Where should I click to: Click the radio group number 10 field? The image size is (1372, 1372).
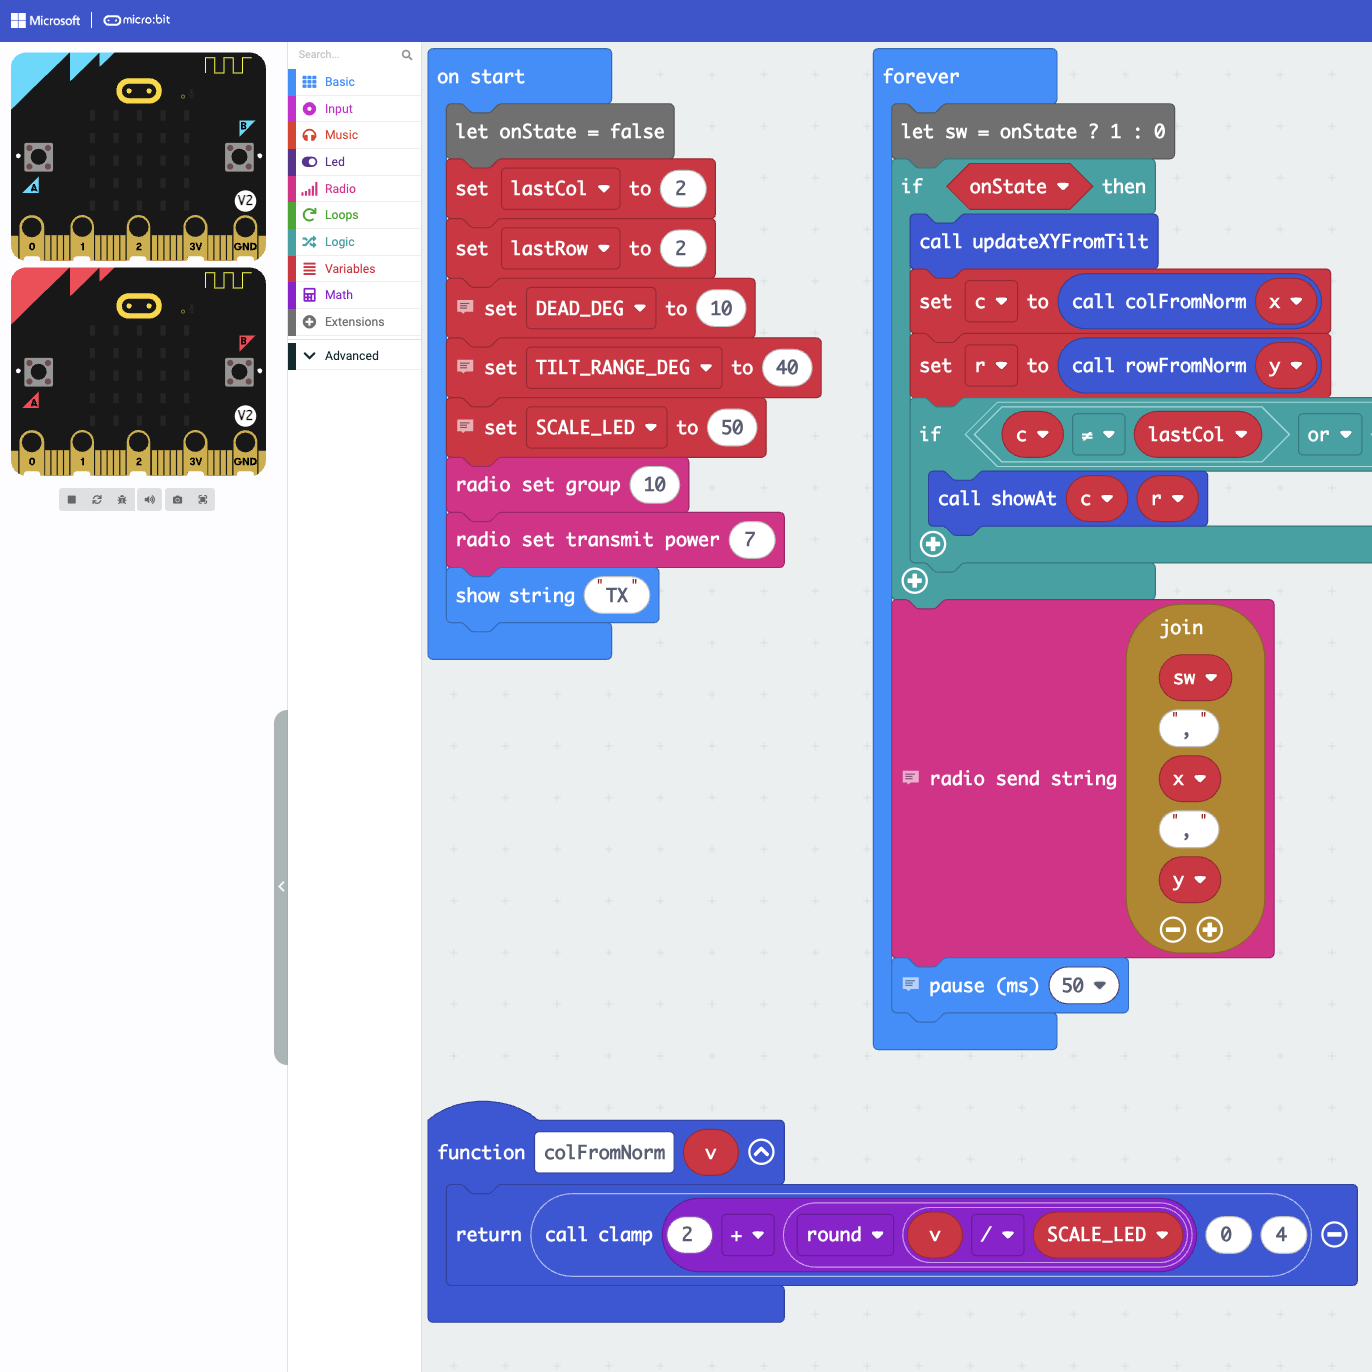(x=654, y=485)
